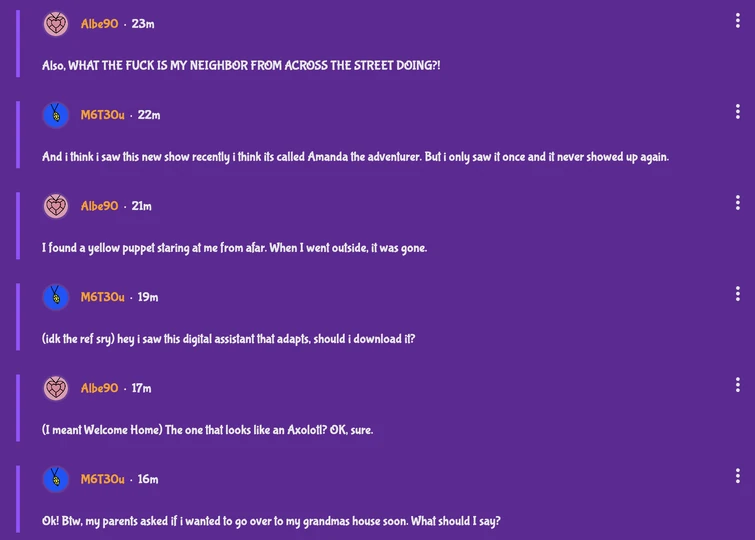Open three-dot menu on 19m comment
755x540 pixels.
click(x=738, y=293)
